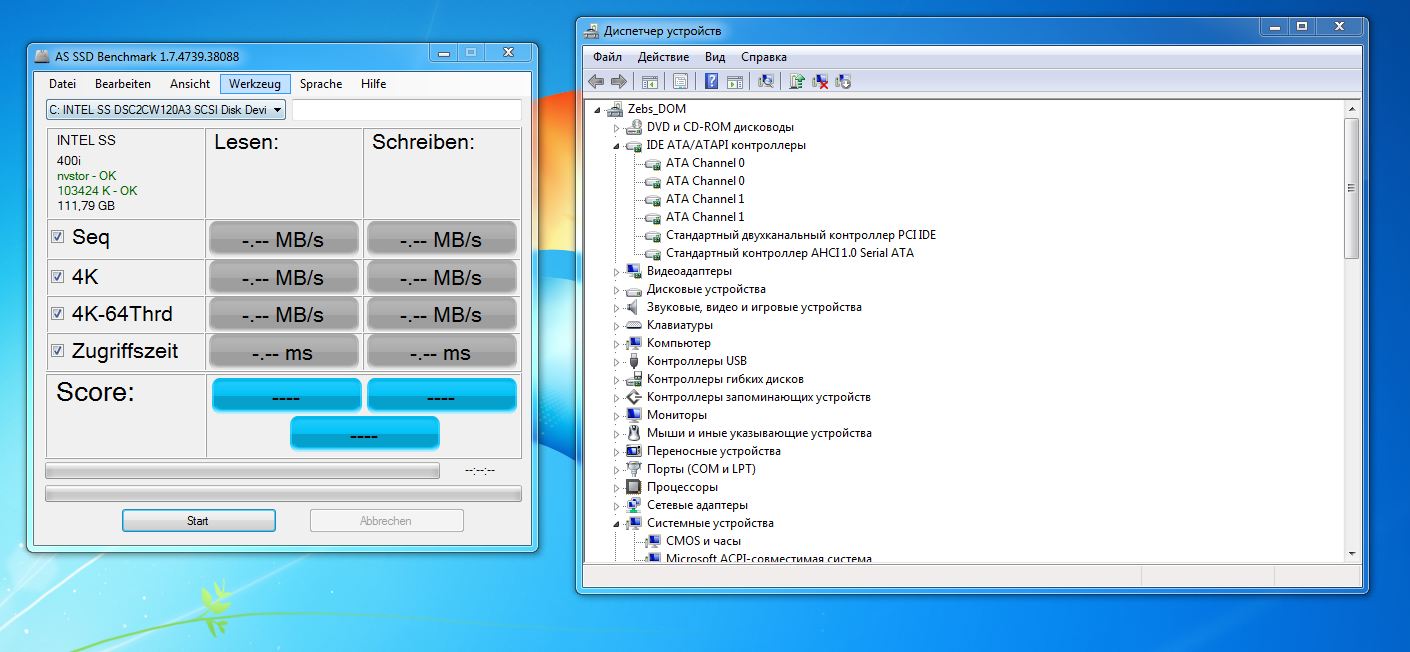This screenshot has width=1410, height=652.
Task: Toggle the 4K-64Thrd test checkbox
Action: point(58,314)
